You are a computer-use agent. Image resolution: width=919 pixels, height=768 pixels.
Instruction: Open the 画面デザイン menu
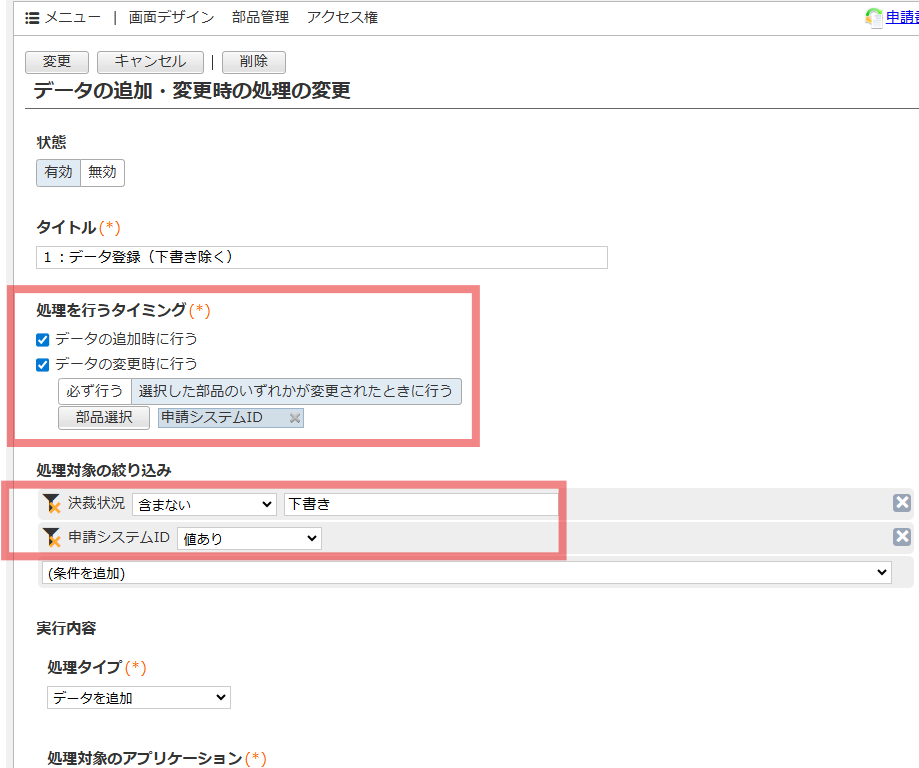click(171, 18)
